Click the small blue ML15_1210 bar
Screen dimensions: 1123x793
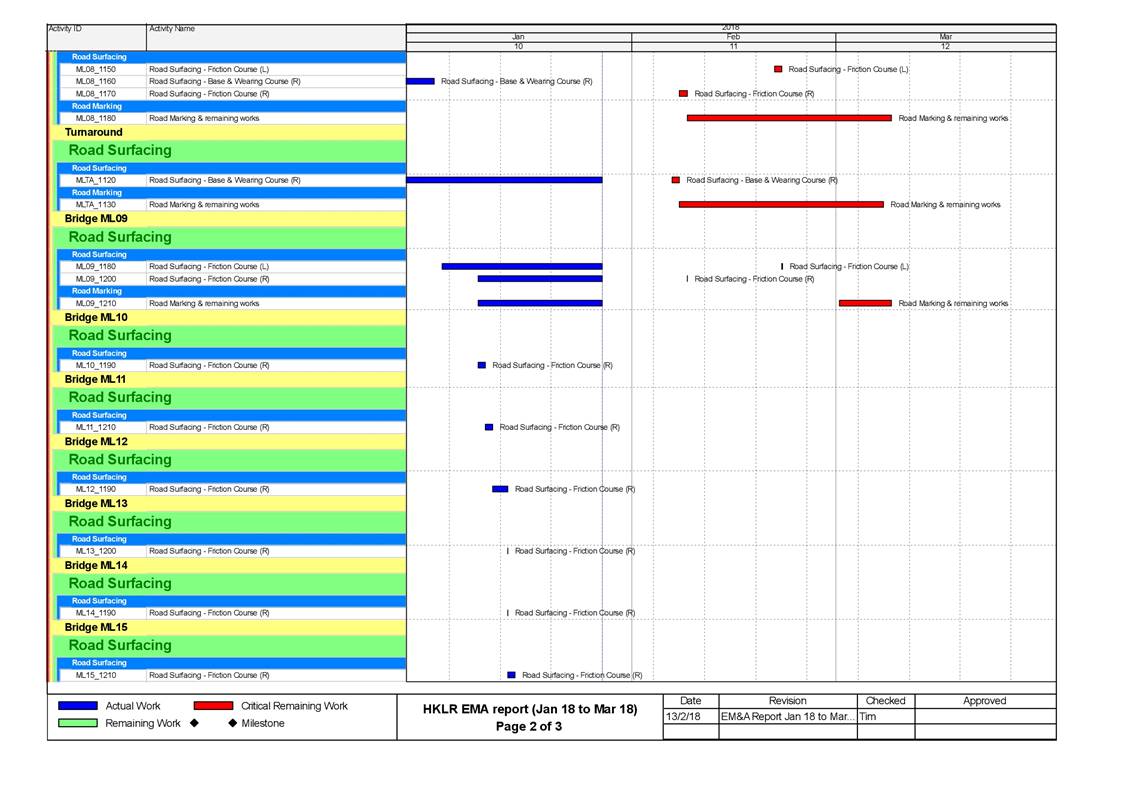click(512, 675)
